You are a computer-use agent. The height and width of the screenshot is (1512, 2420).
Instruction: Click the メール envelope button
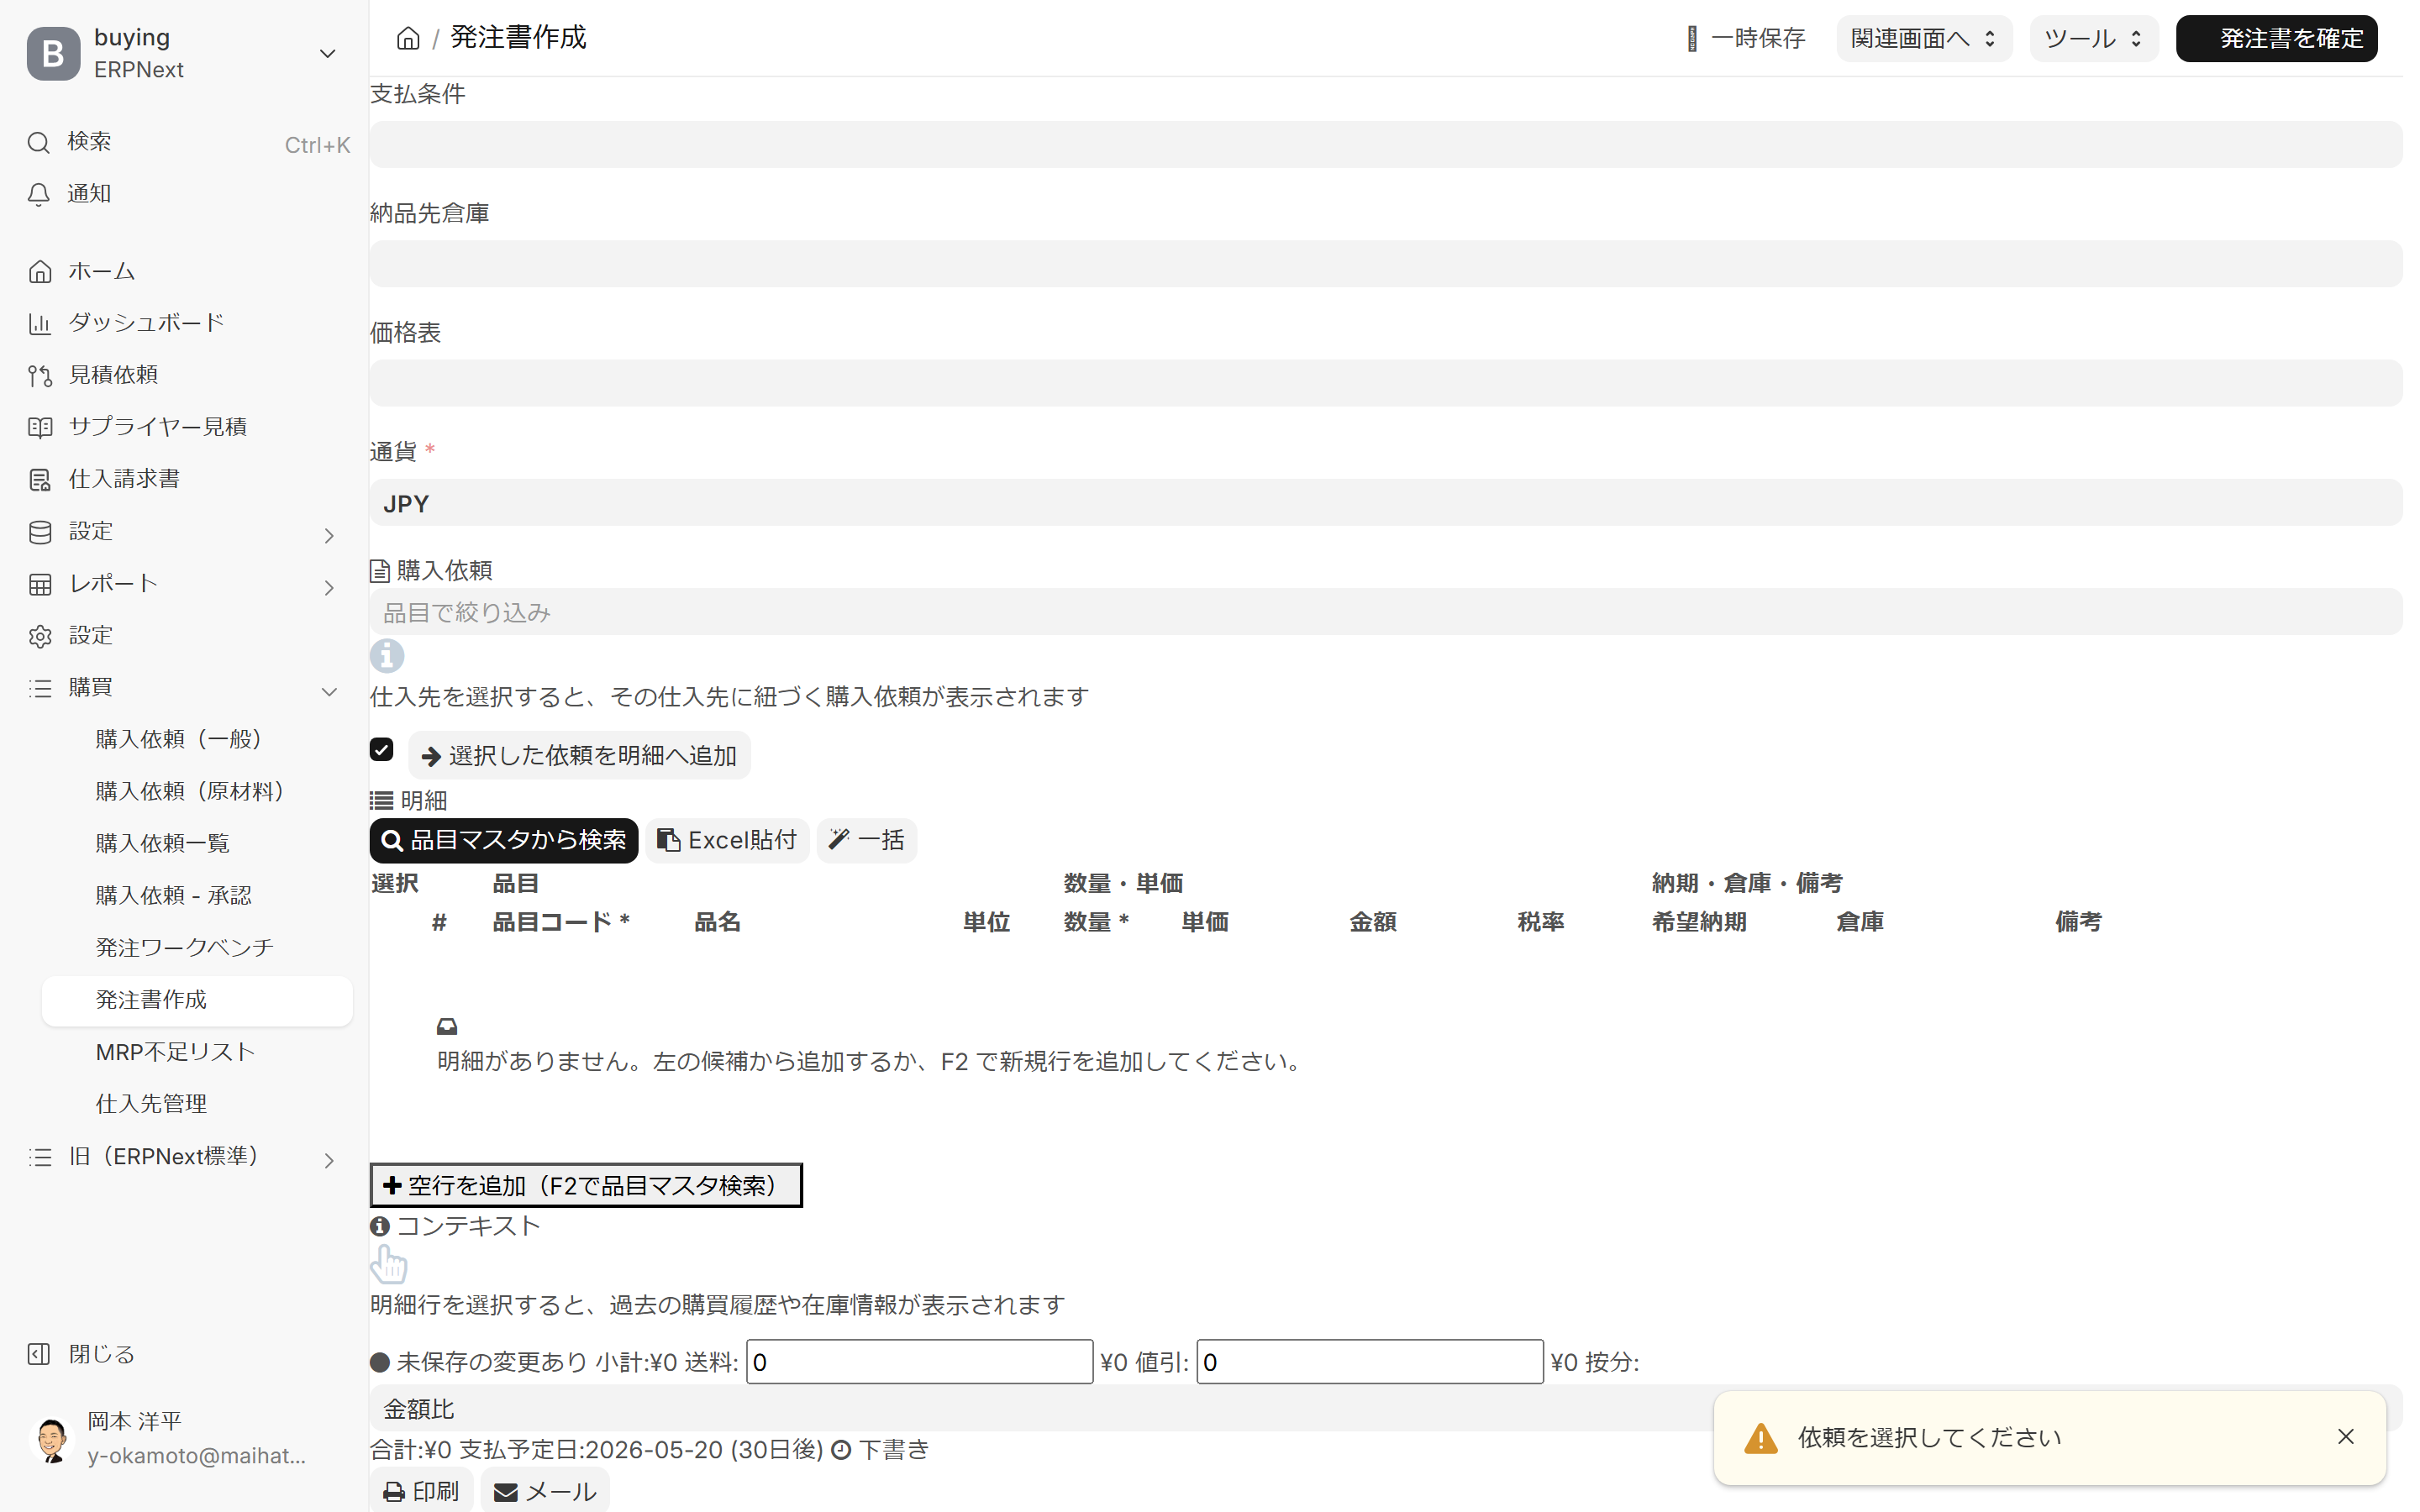coord(545,1491)
